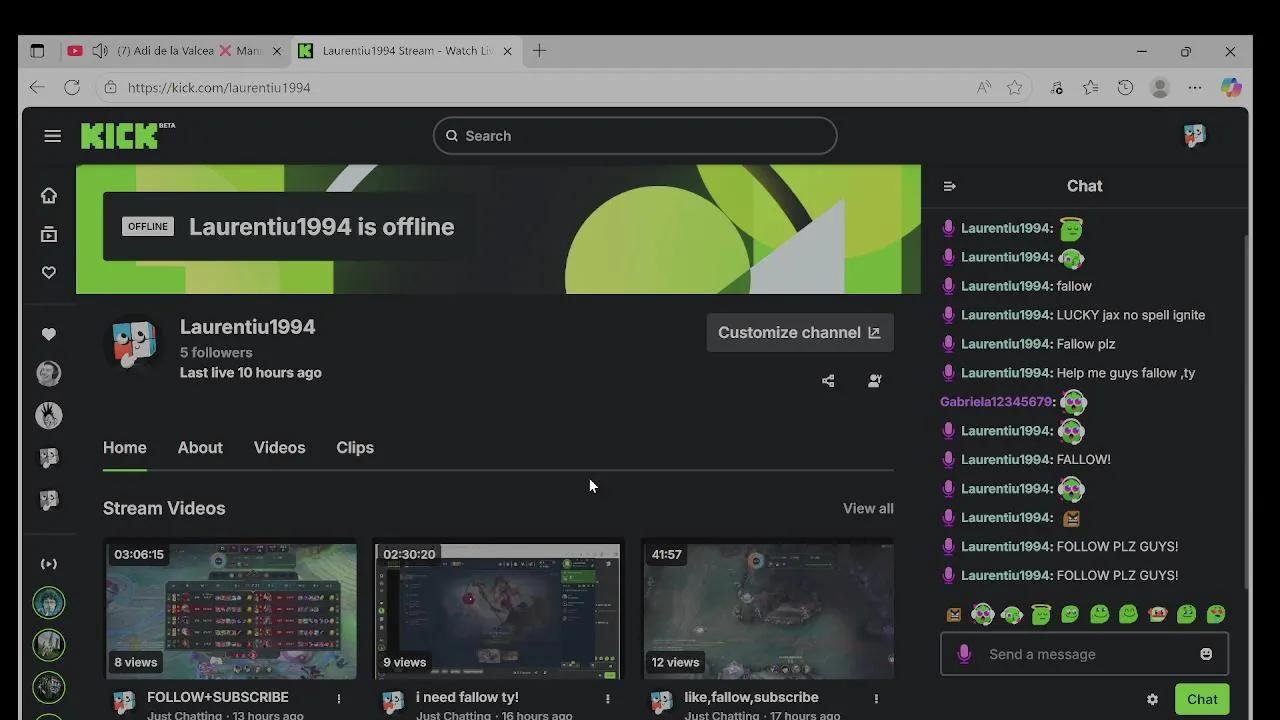Image resolution: width=1280 pixels, height=720 pixels.
Task: Click View all stream videos
Action: pyautogui.click(x=868, y=509)
